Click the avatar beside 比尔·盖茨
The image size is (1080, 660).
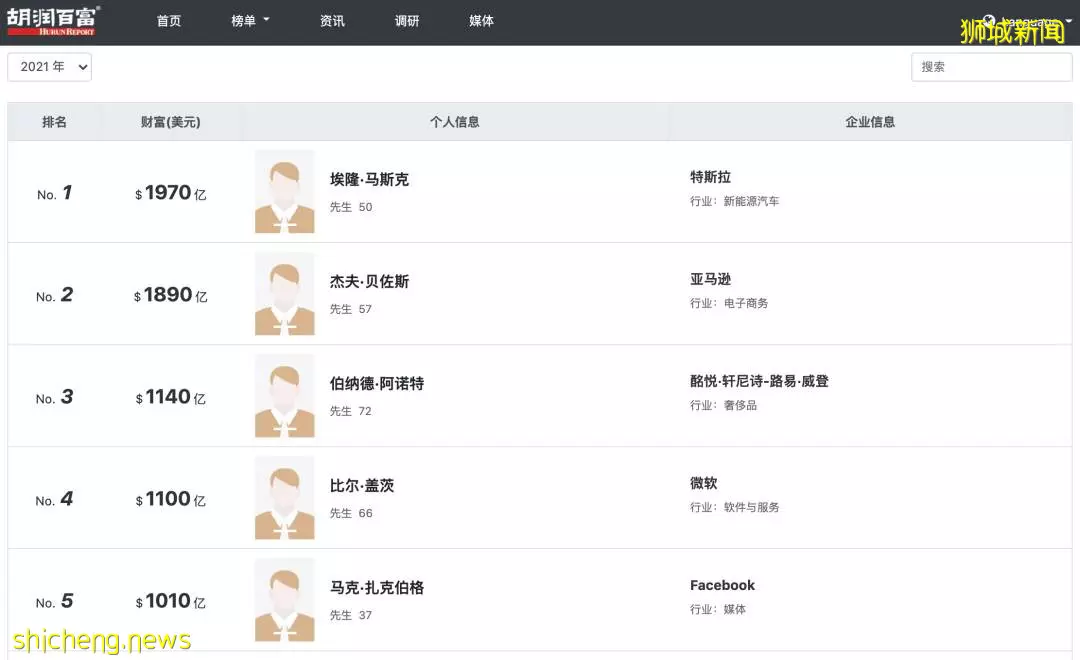[x=284, y=497]
